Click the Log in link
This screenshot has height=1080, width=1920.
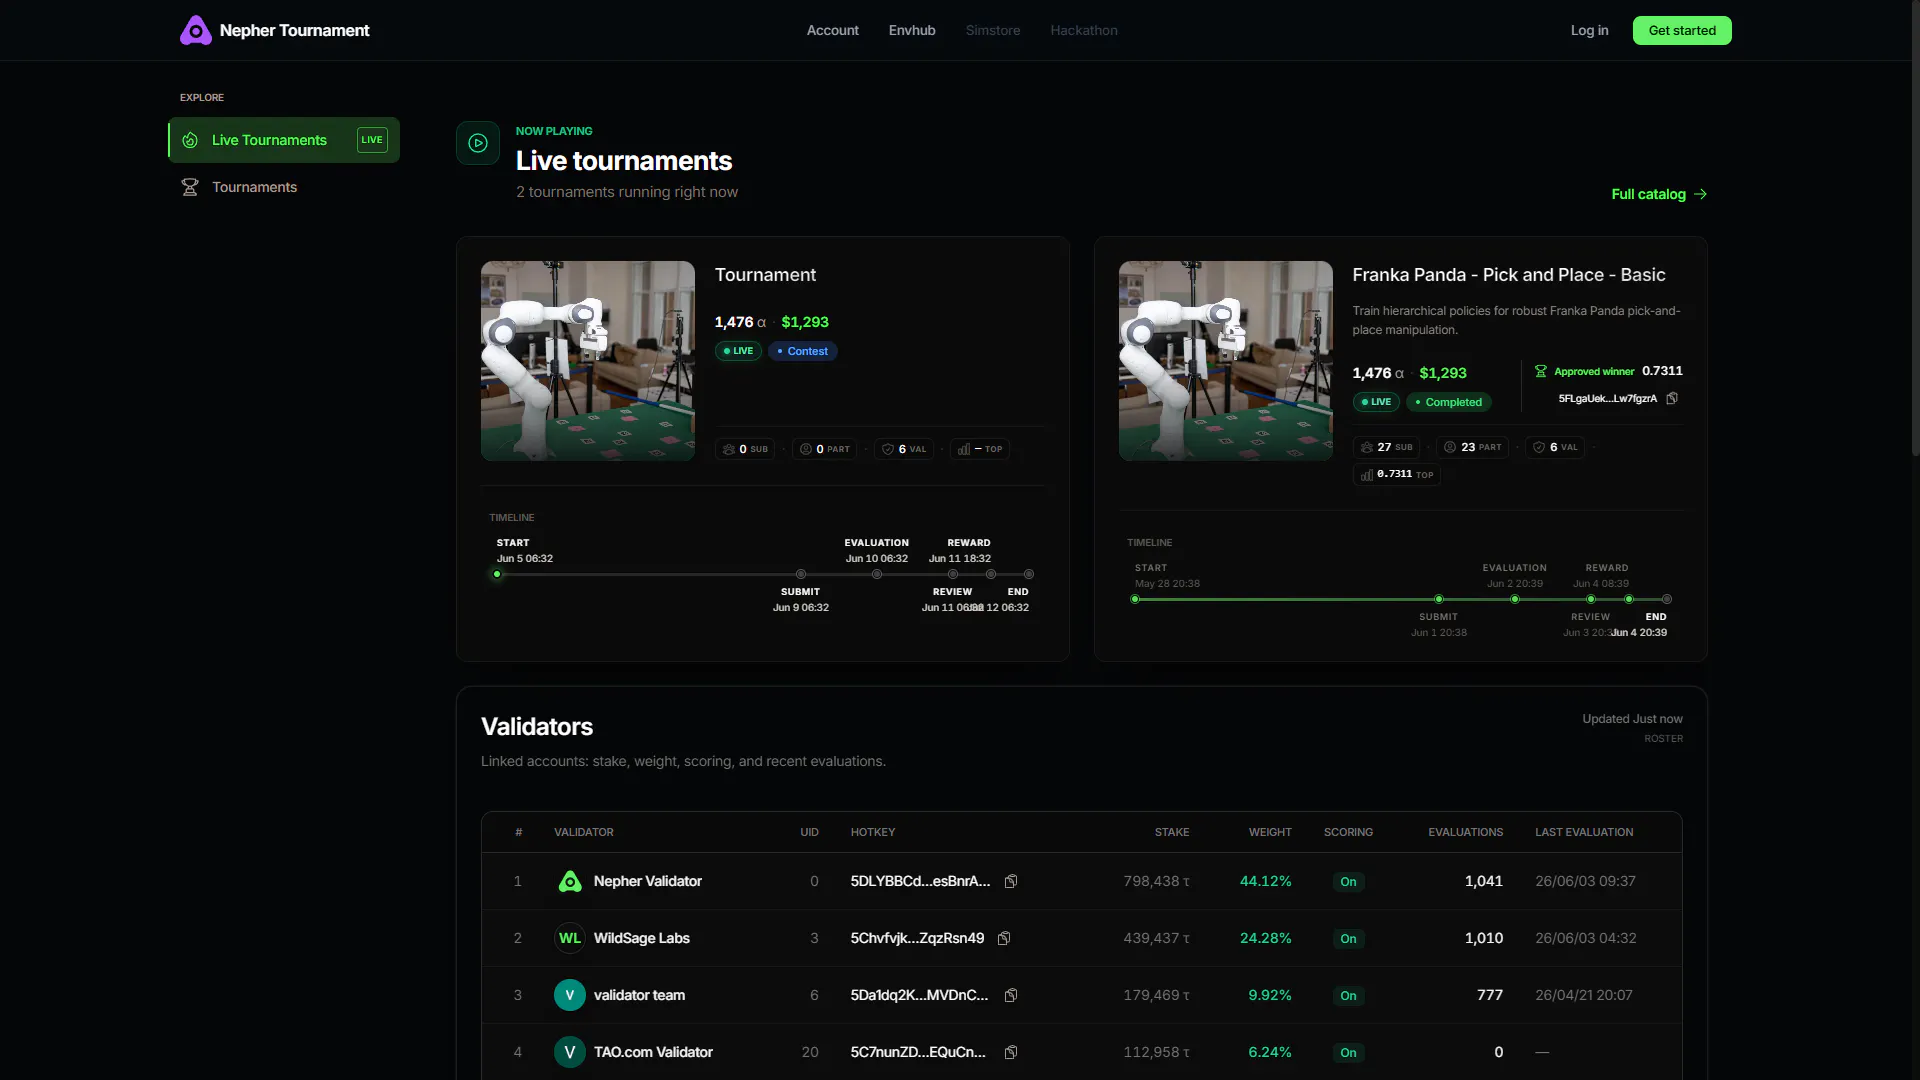1589,30
